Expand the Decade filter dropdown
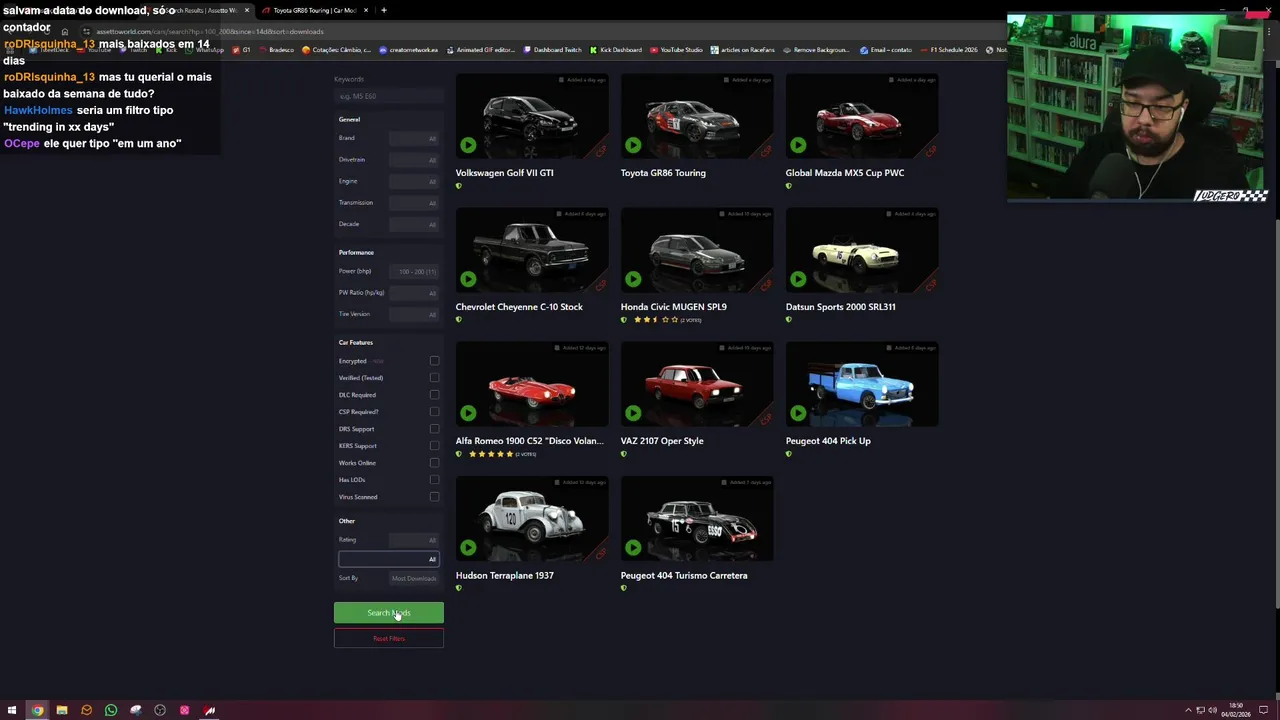This screenshot has height=720, width=1280. click(414, 224)
